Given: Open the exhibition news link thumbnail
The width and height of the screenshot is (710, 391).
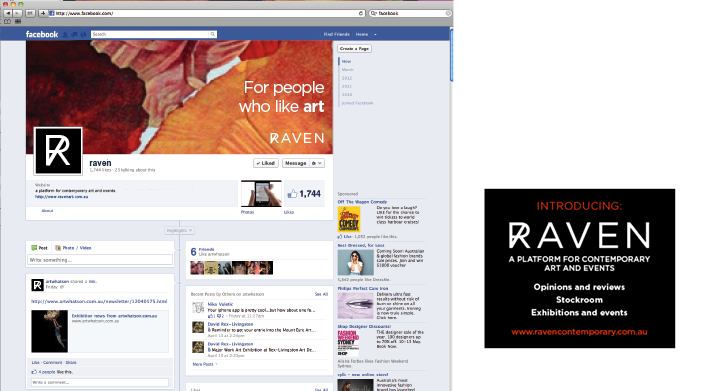Looking at the screenshot, I should (x=49, y=331).
